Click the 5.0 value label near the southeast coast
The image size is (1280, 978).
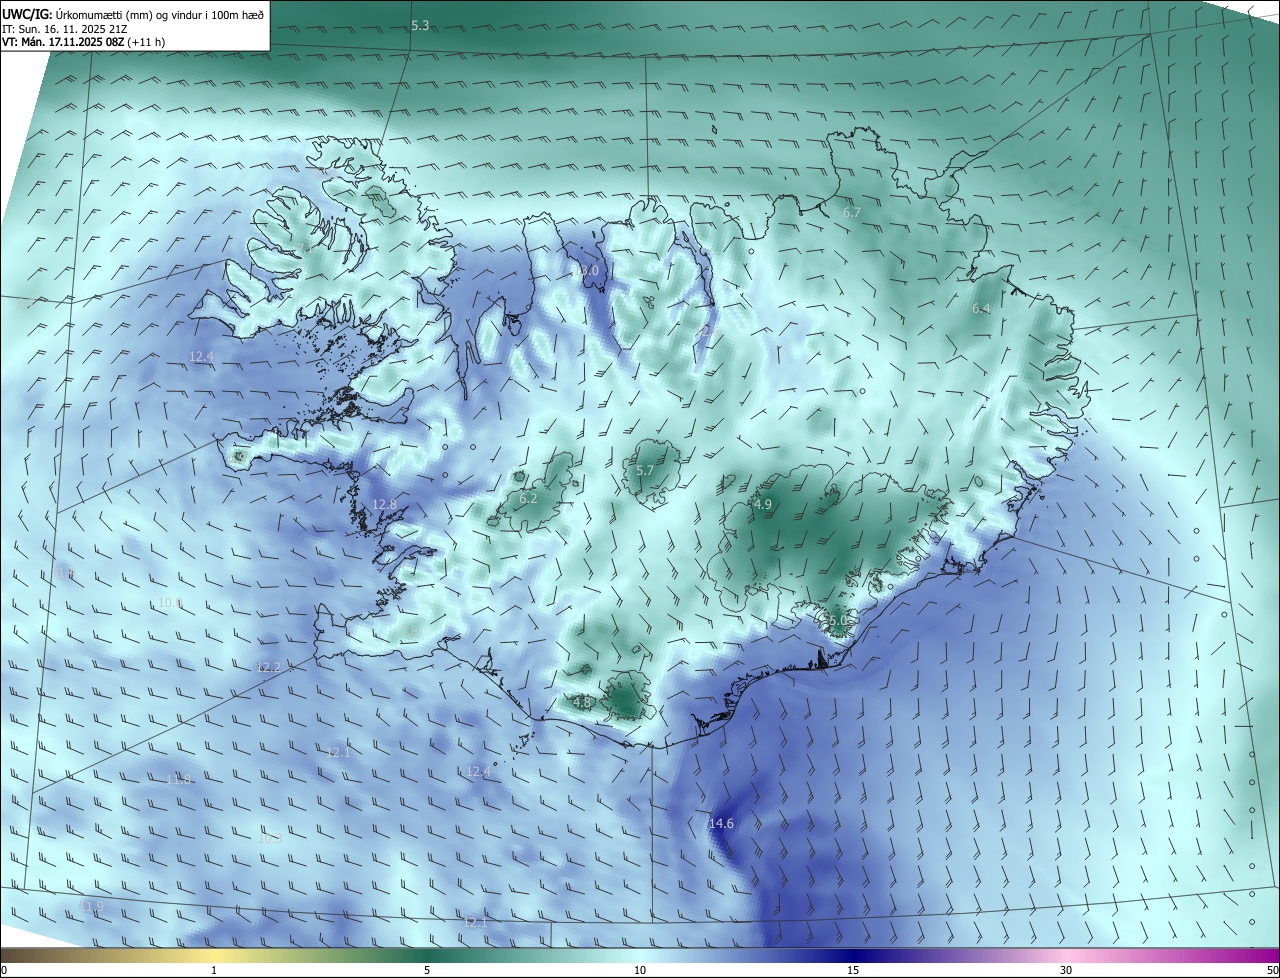coord(837,621)
